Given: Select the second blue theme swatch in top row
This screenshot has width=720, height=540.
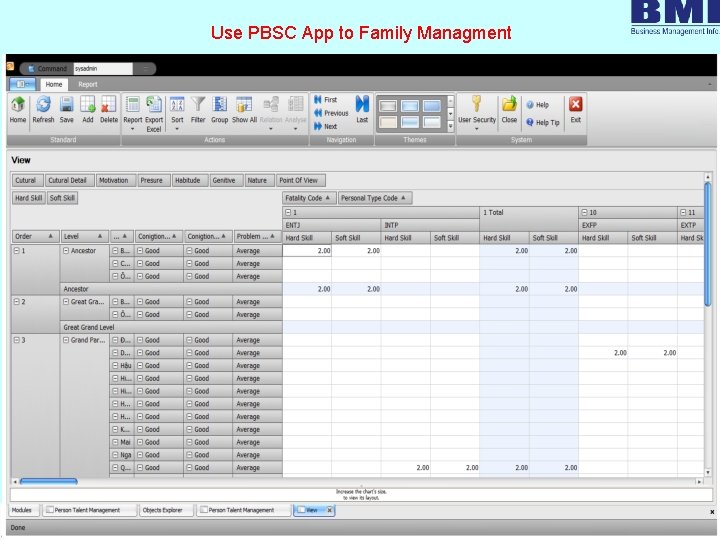Looking at the screenshot, I should [x=410, y=106].
